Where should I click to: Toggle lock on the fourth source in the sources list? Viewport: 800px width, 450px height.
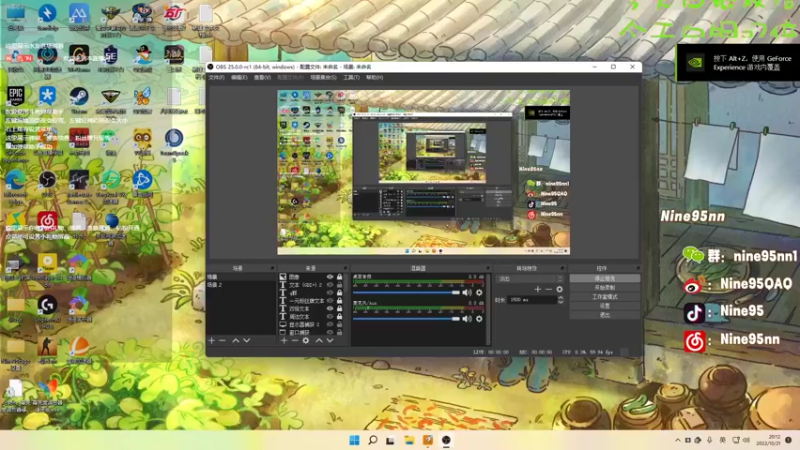click(x=339, y=301)
